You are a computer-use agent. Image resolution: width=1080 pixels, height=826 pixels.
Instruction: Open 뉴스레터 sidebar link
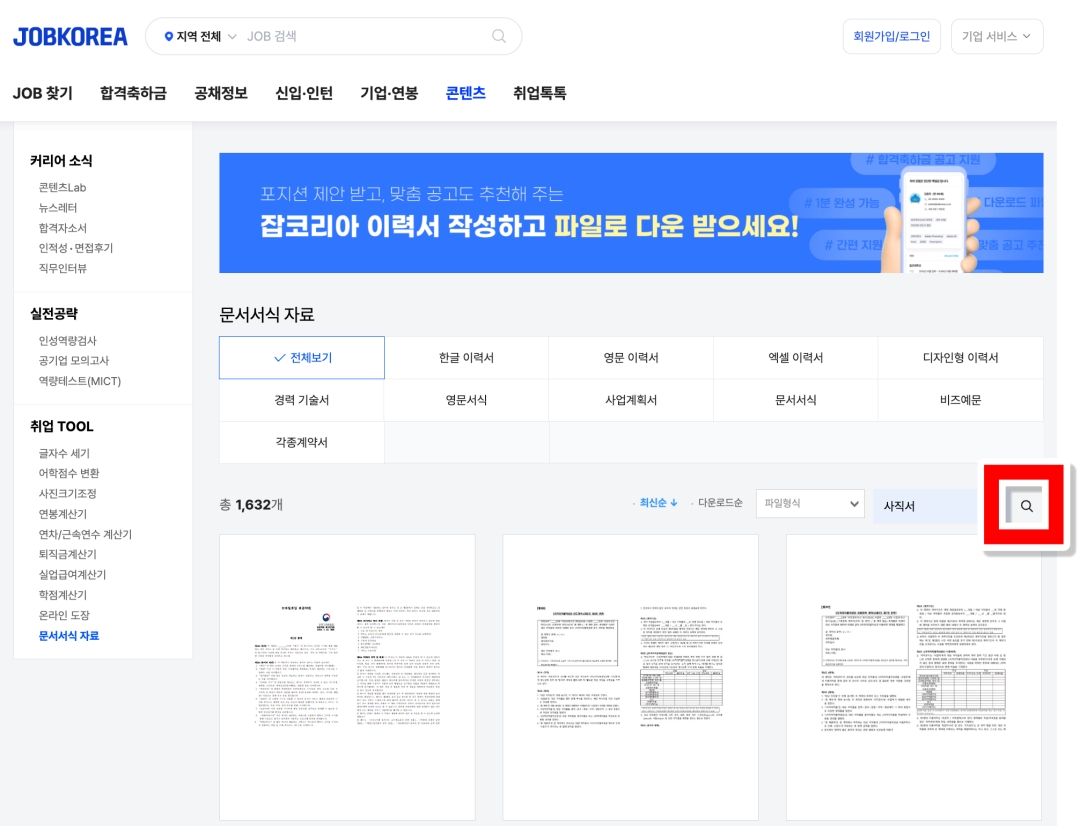tap(58, 207)
